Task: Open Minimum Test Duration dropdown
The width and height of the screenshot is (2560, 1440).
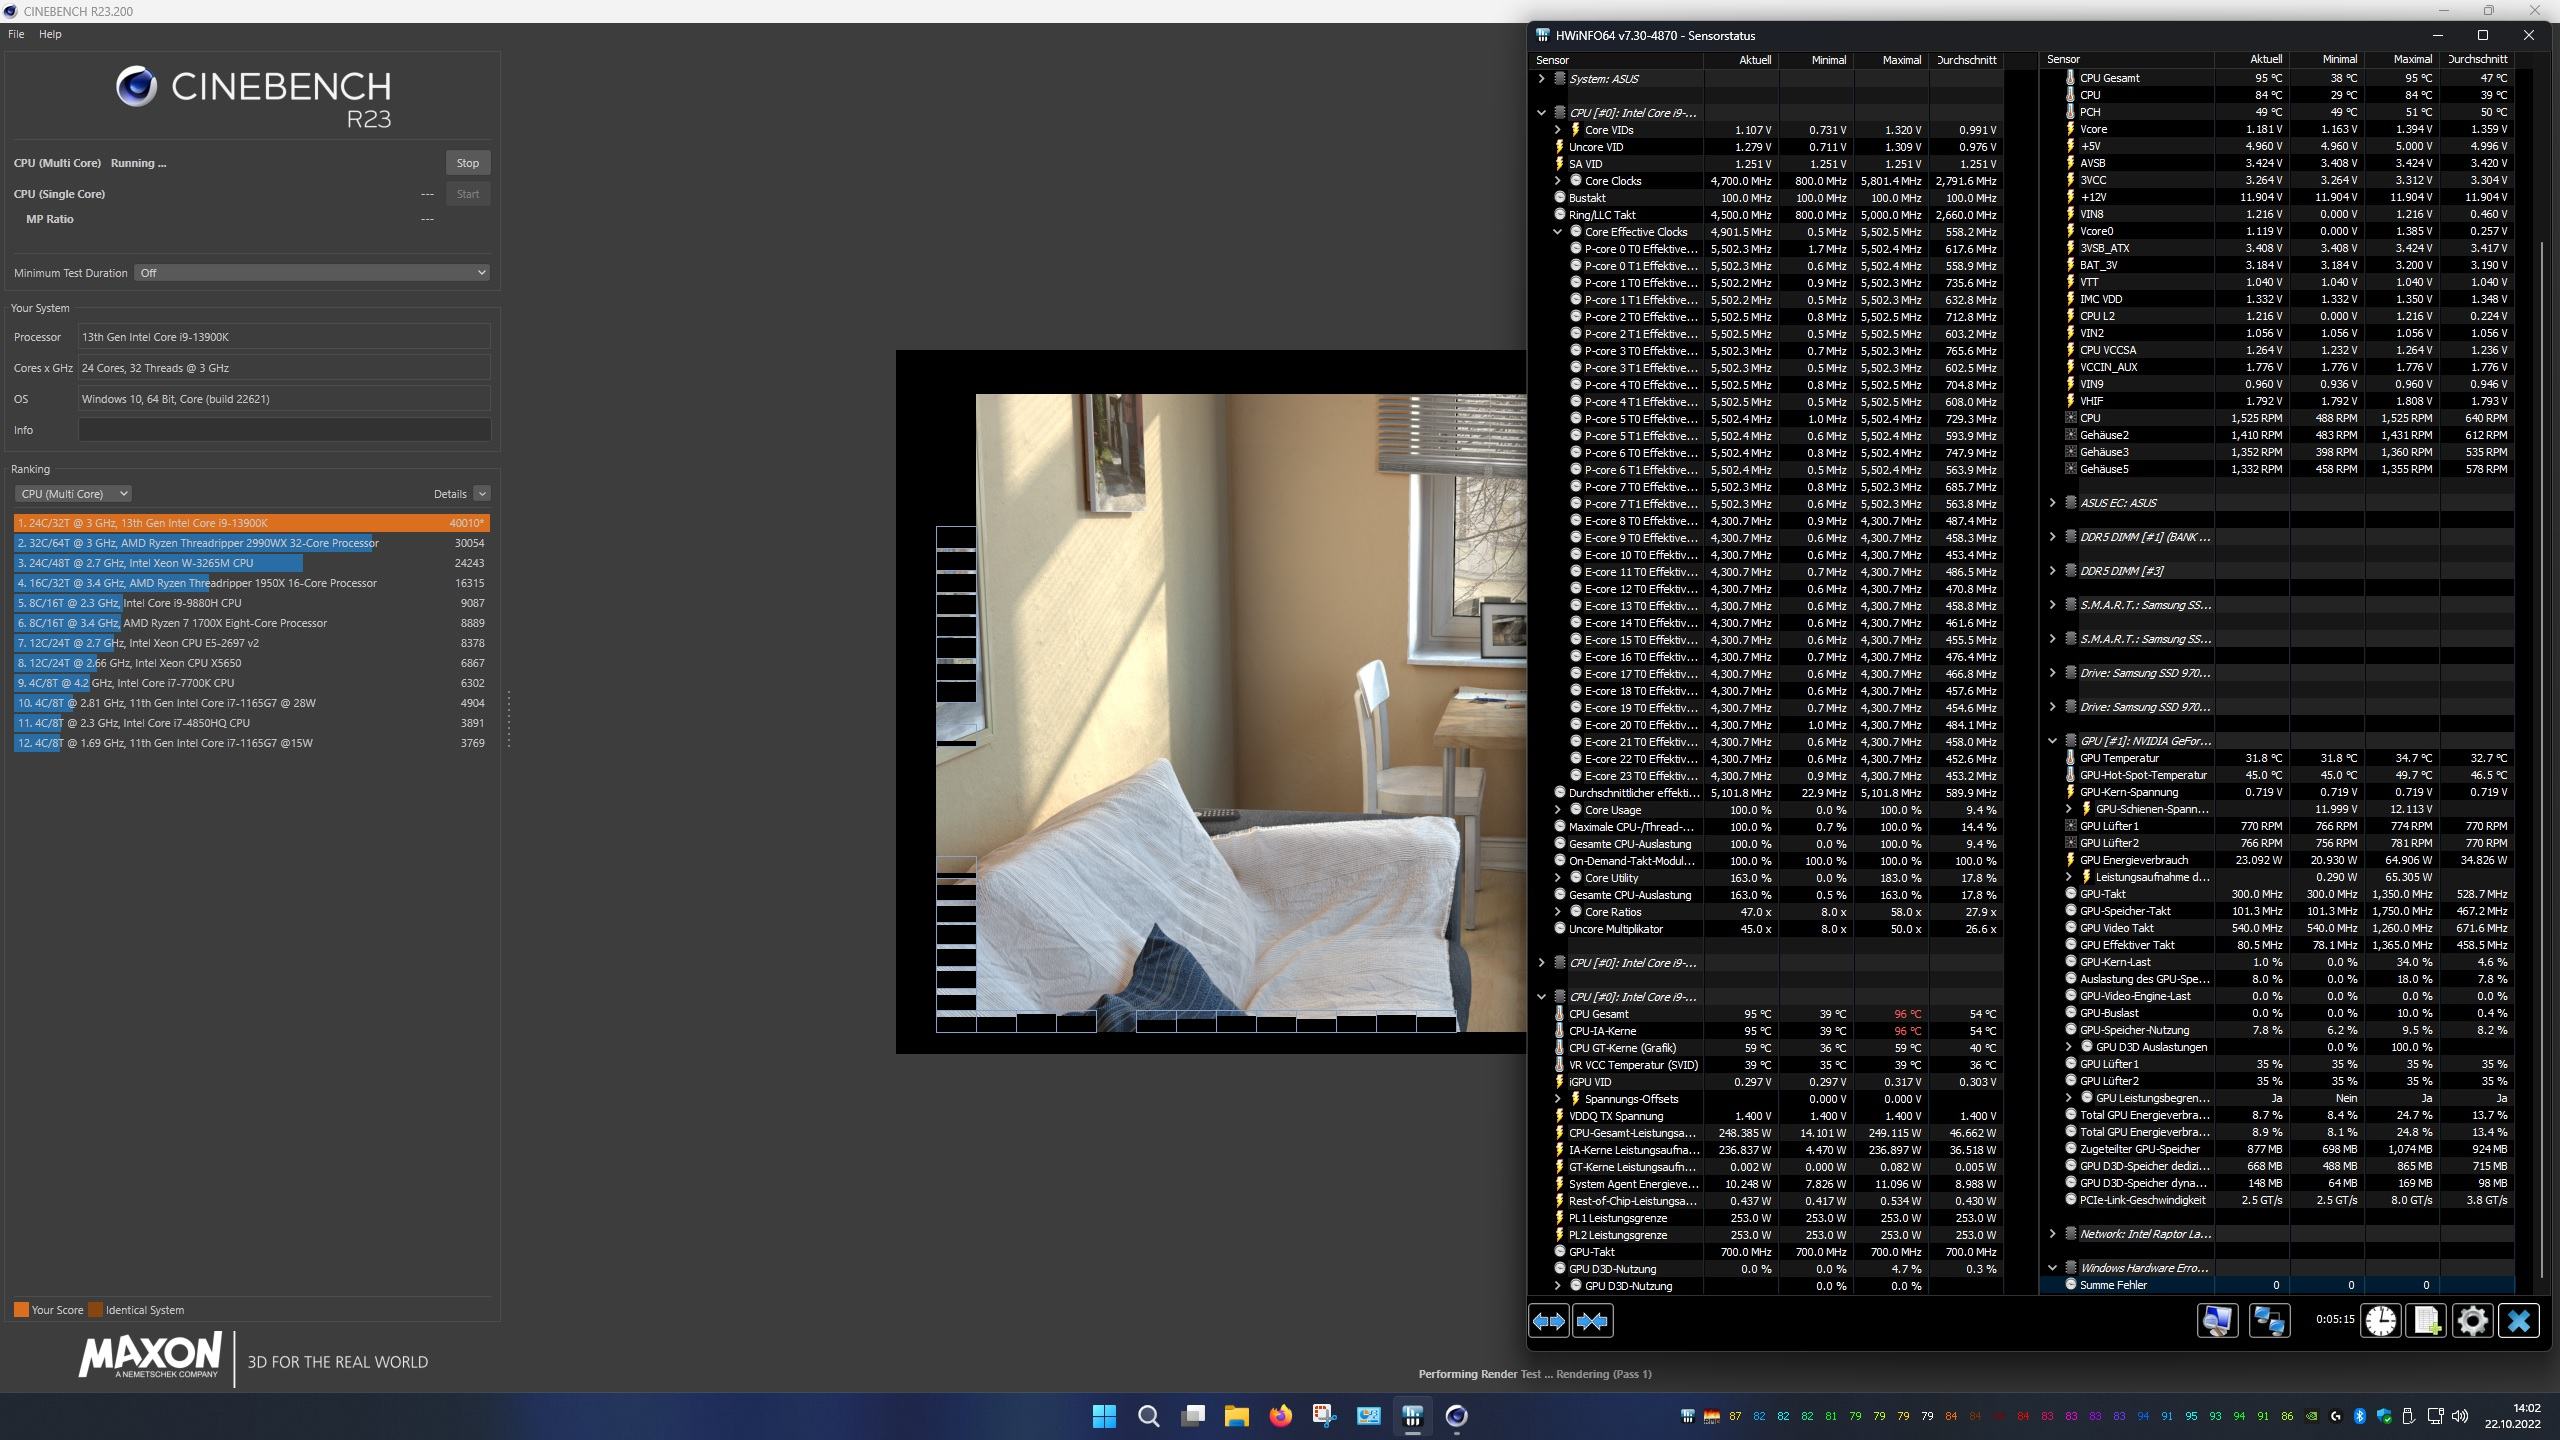Action: tap(312, 273)
